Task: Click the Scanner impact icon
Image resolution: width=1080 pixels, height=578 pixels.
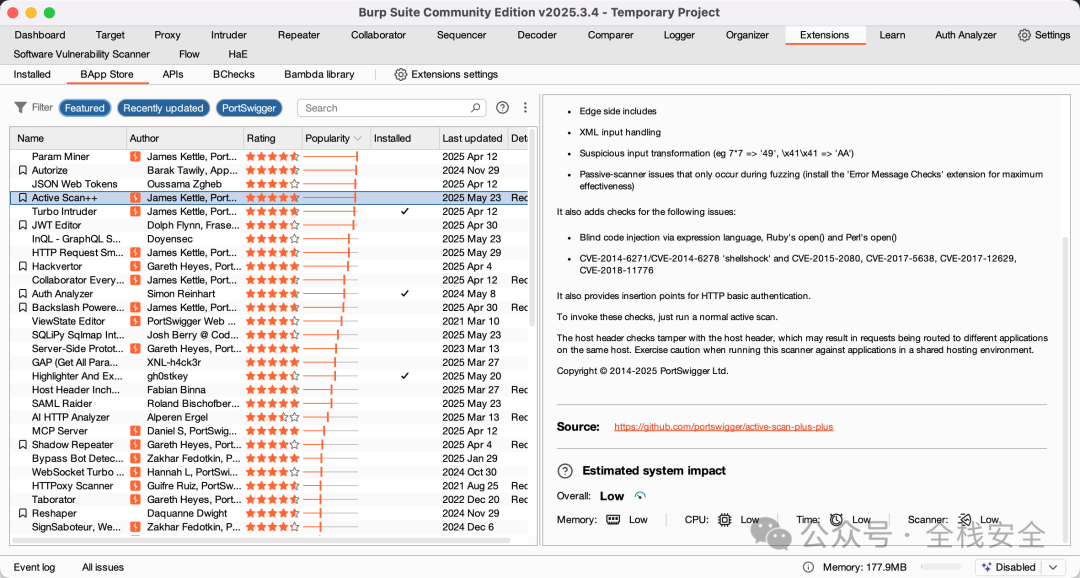Action: coord(964,519)
